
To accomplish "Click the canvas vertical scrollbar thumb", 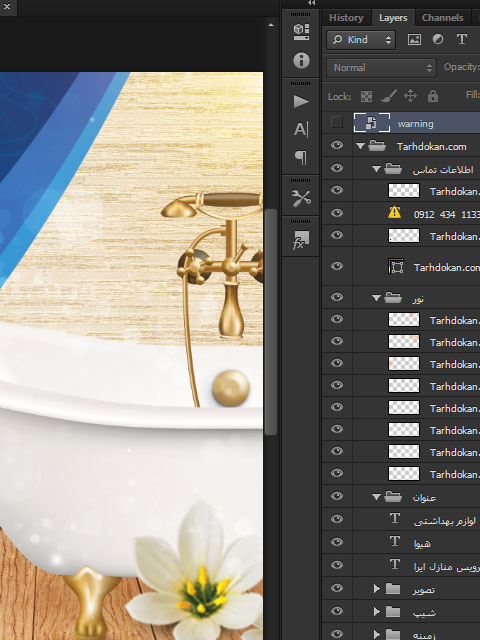I will coord(271,322).
